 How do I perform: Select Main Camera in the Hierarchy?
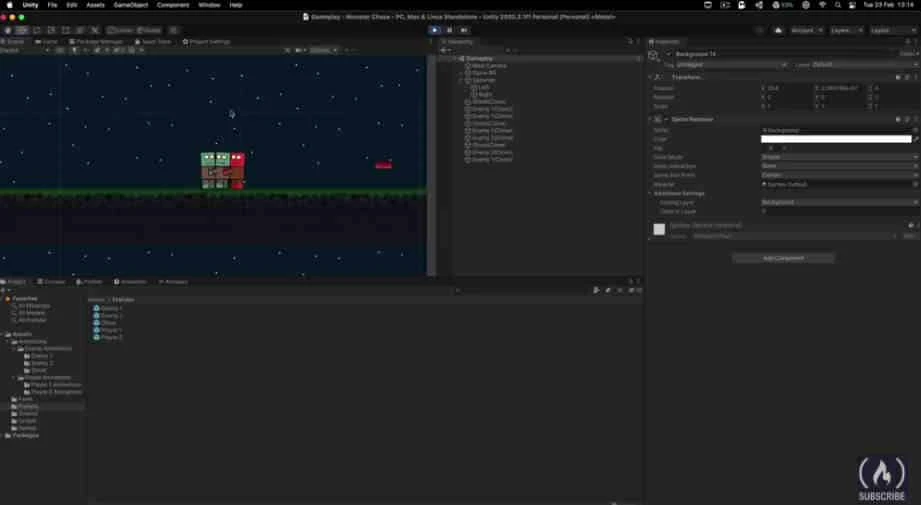point(489,66)
